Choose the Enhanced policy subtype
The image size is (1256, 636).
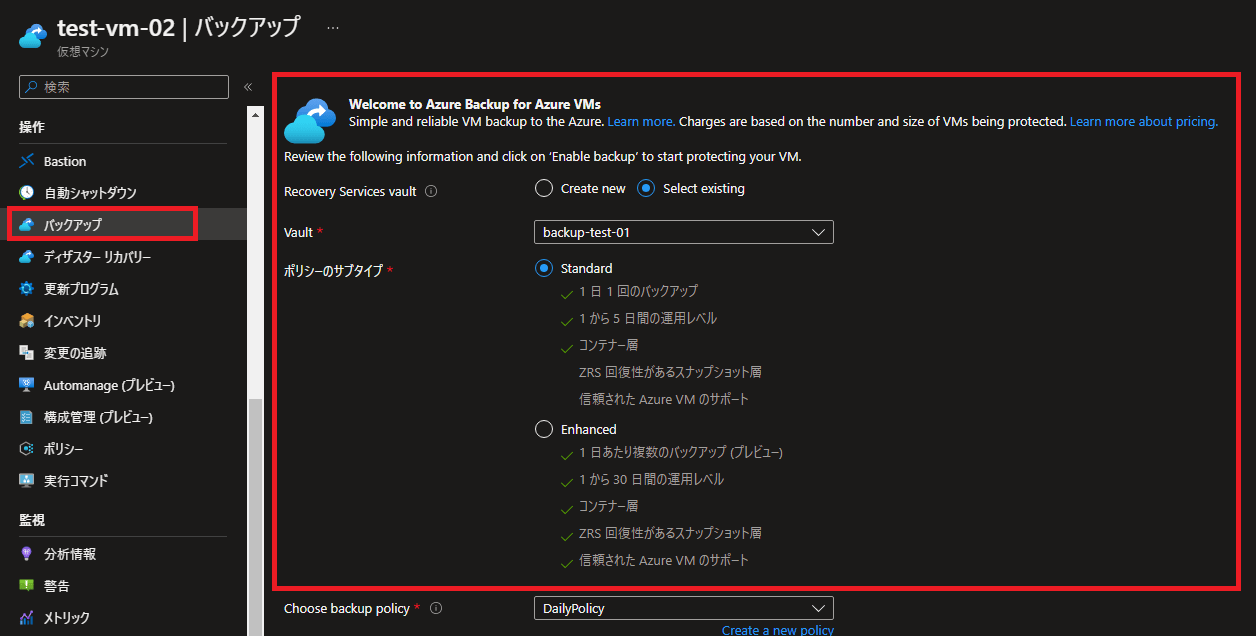544,429
